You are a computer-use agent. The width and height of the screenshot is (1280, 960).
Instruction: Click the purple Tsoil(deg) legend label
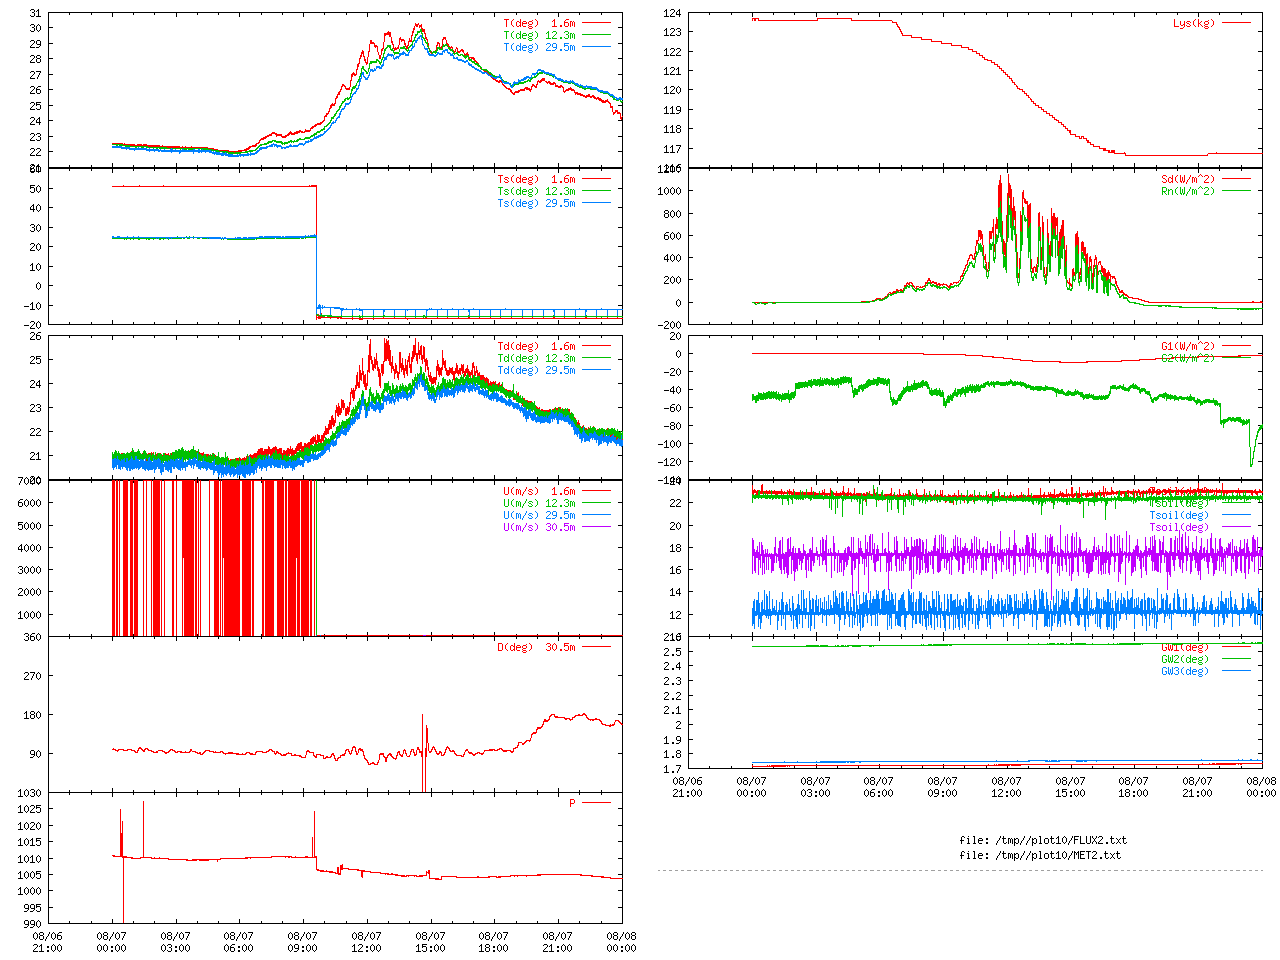1179,527
